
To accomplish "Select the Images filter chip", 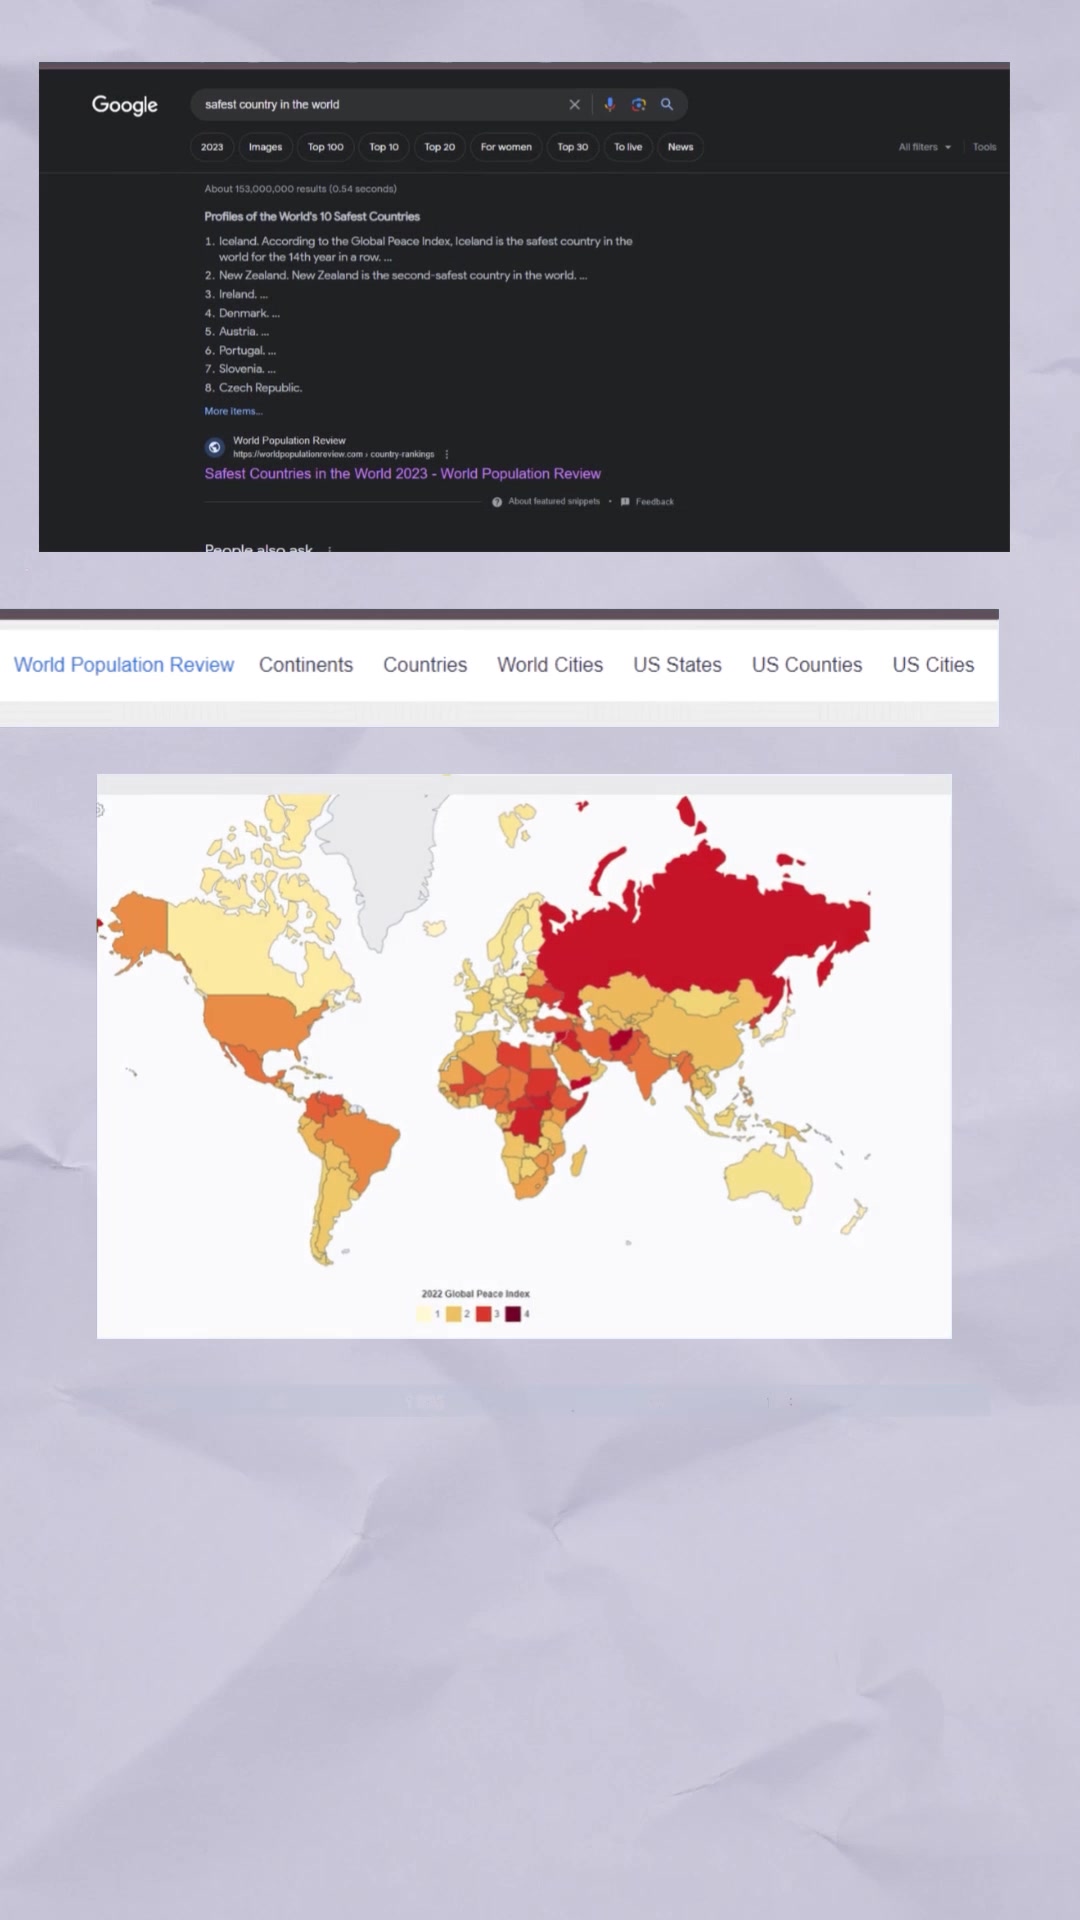I will [265, 147].
